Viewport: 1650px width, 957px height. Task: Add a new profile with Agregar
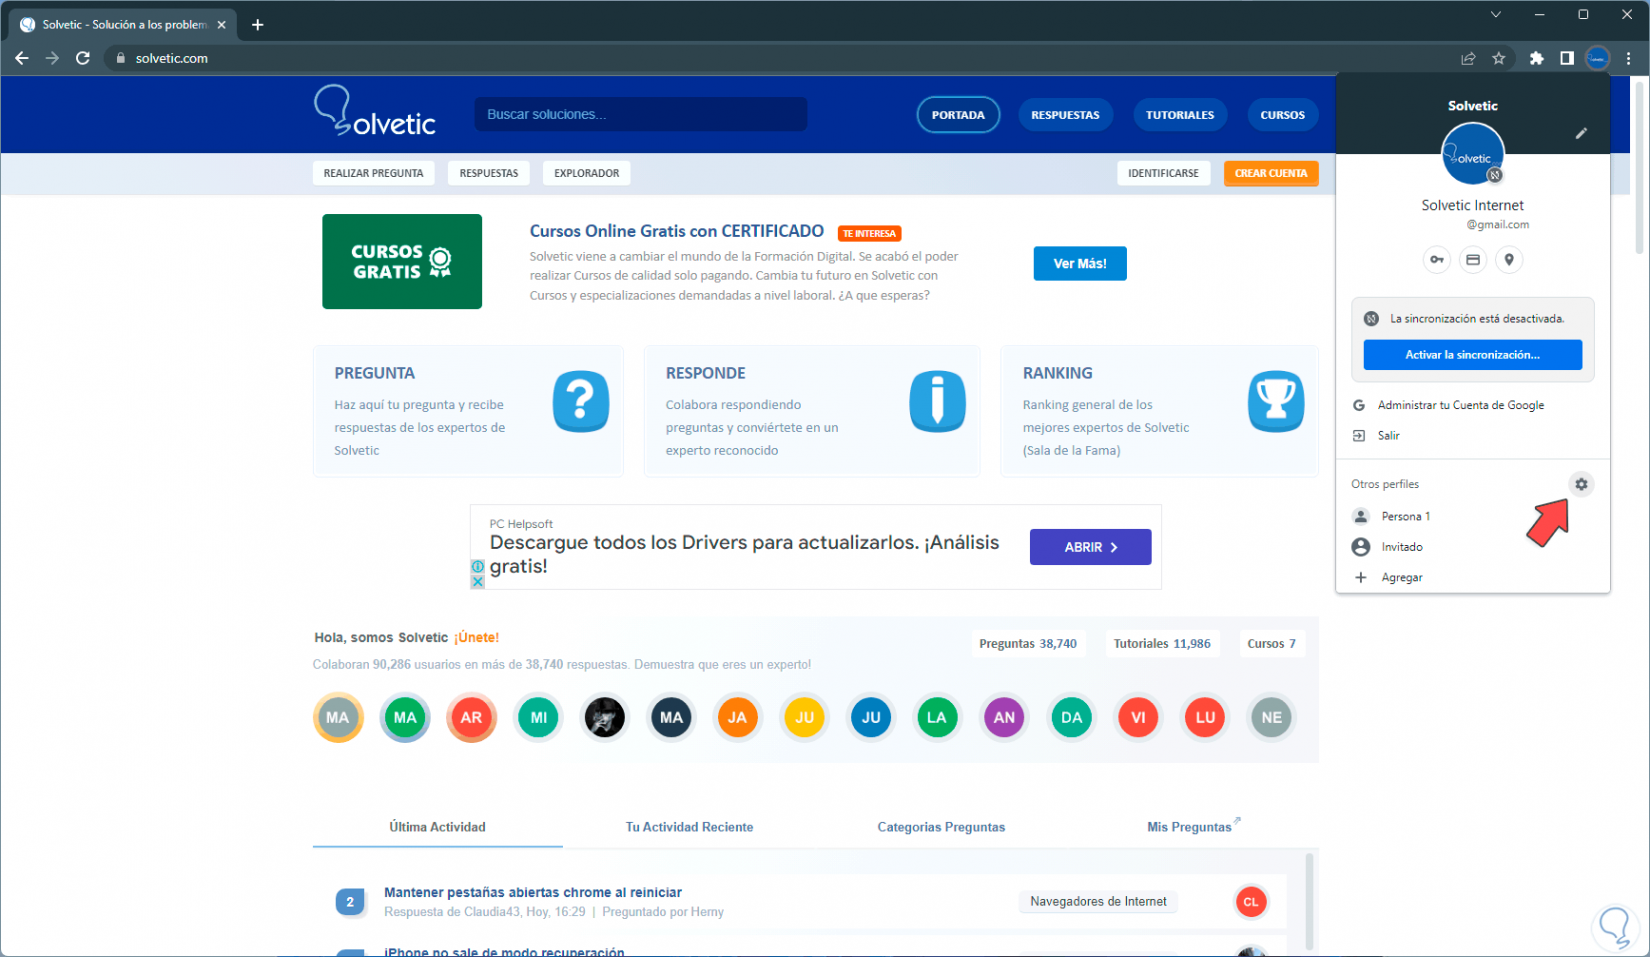[x=1473, y=578]
